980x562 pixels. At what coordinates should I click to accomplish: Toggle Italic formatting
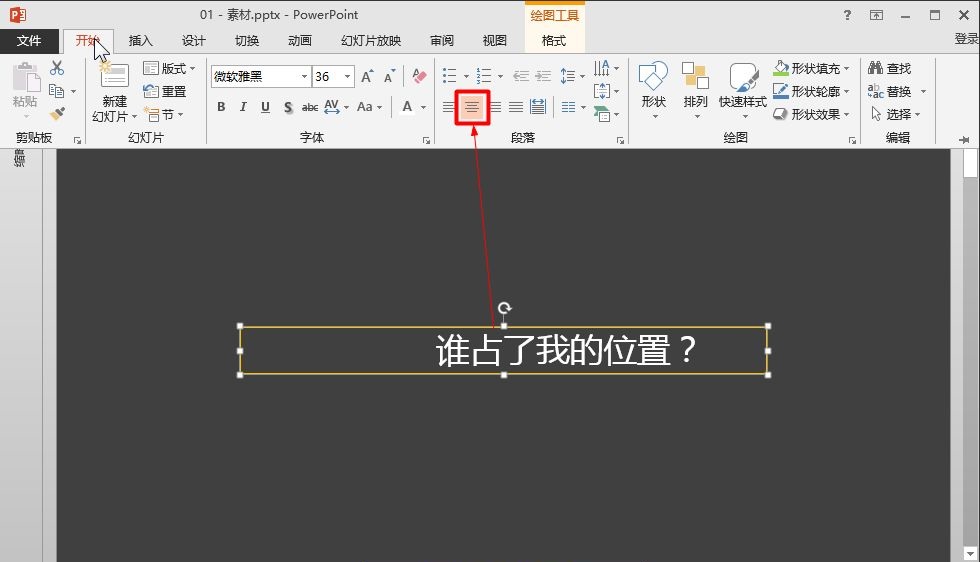coord(243,107)
